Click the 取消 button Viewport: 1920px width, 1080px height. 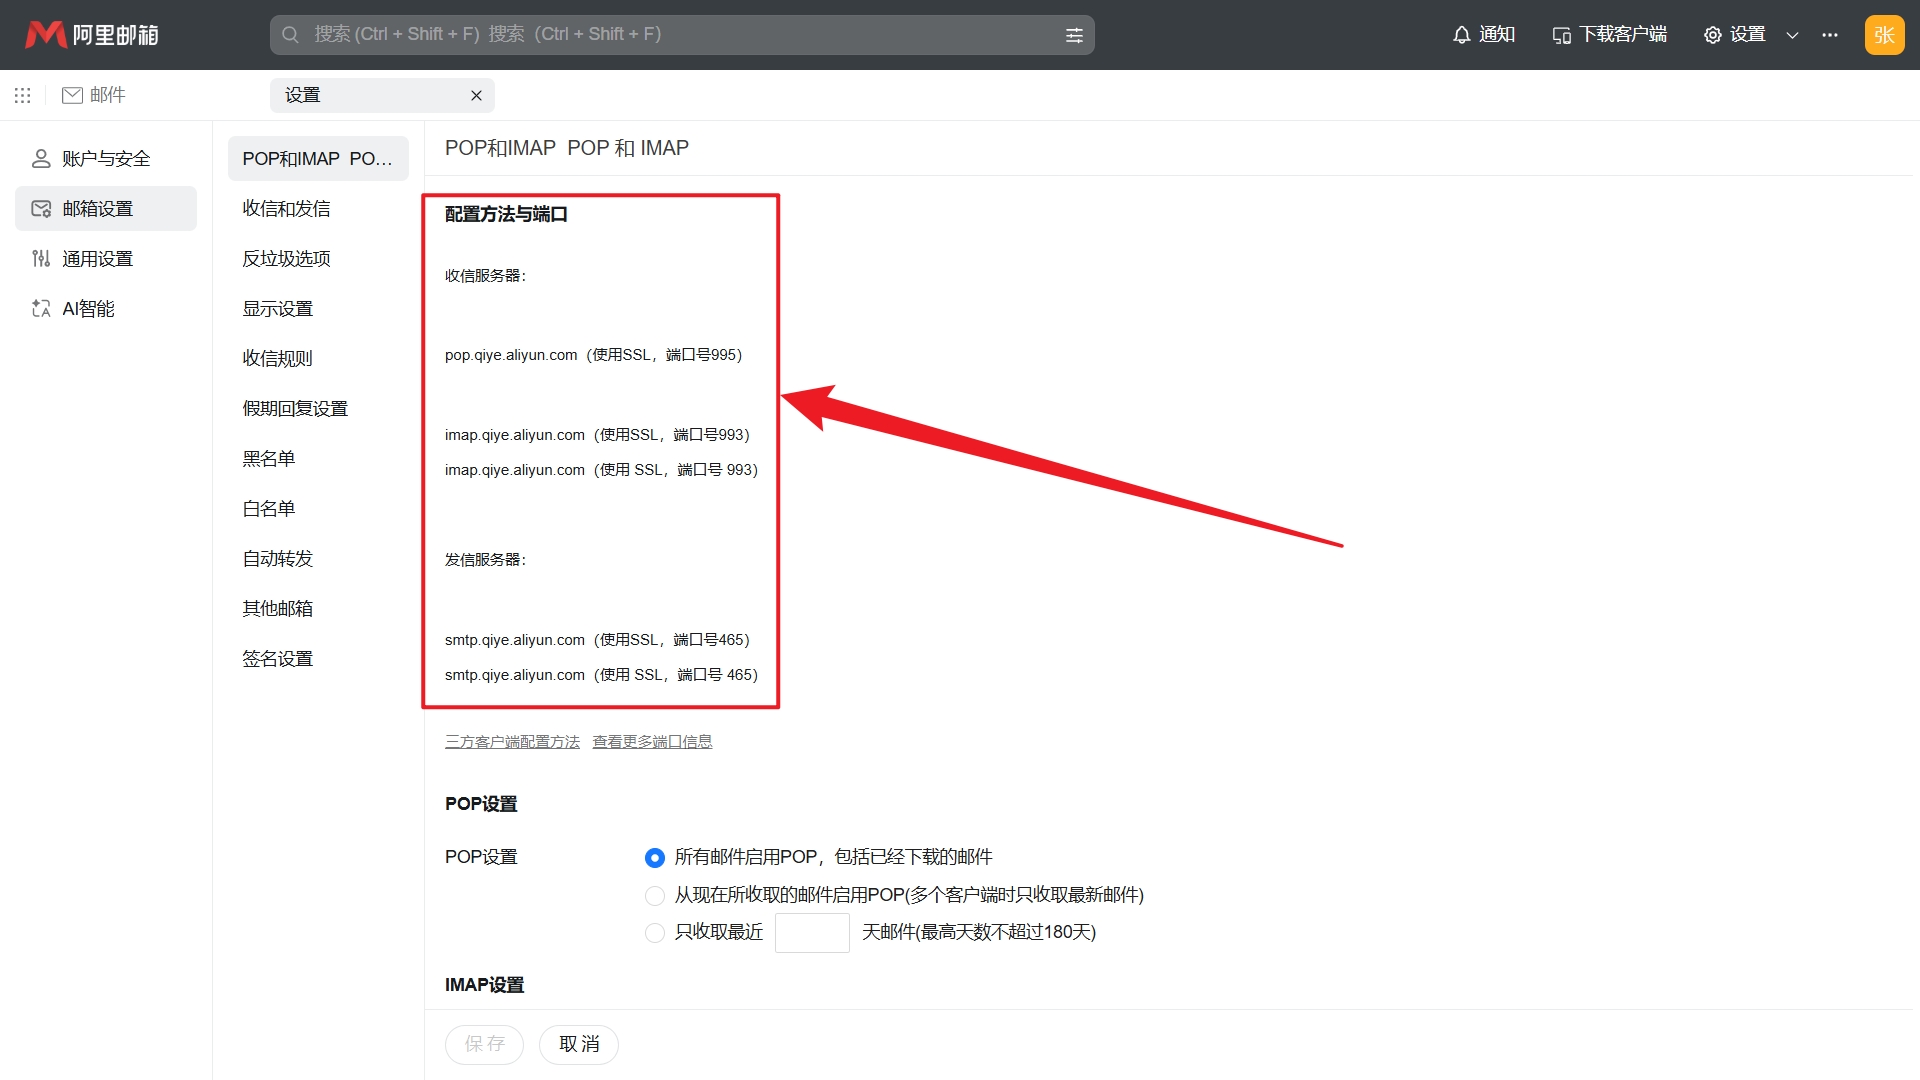click(579, 1044)
